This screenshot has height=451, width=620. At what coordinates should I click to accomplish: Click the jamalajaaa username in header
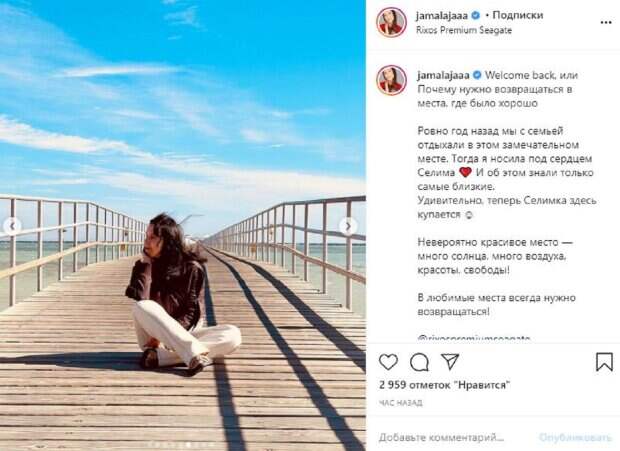(x=442, y=16)
